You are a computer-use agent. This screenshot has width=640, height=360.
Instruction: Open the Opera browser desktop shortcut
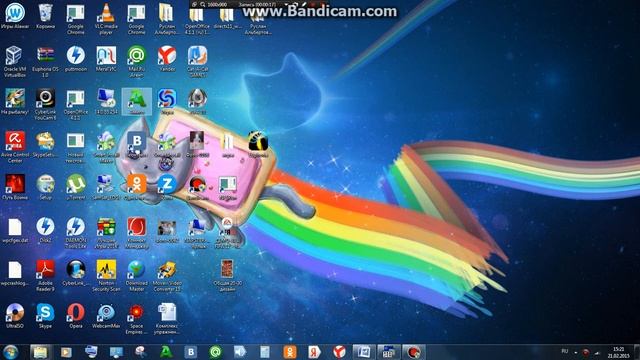coord(76,316)
